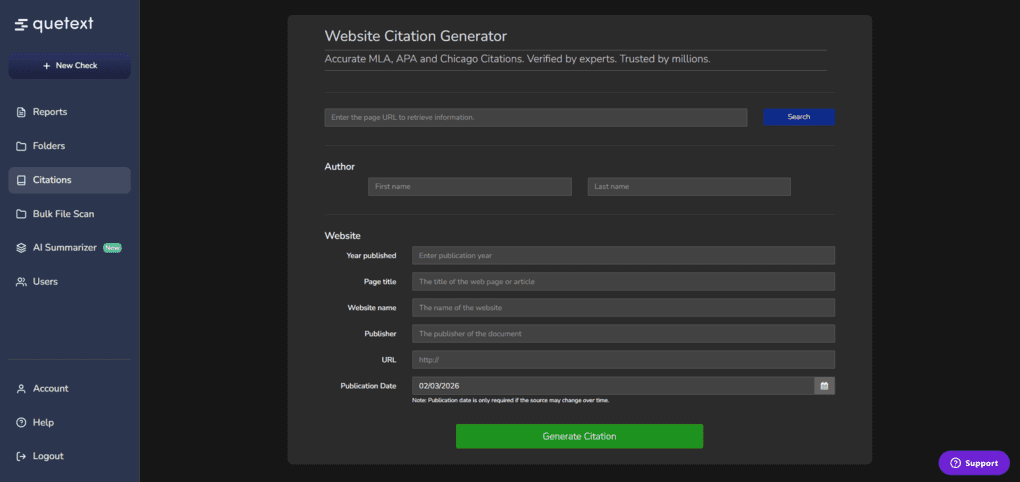Open Reports in the sidebar

70,112
